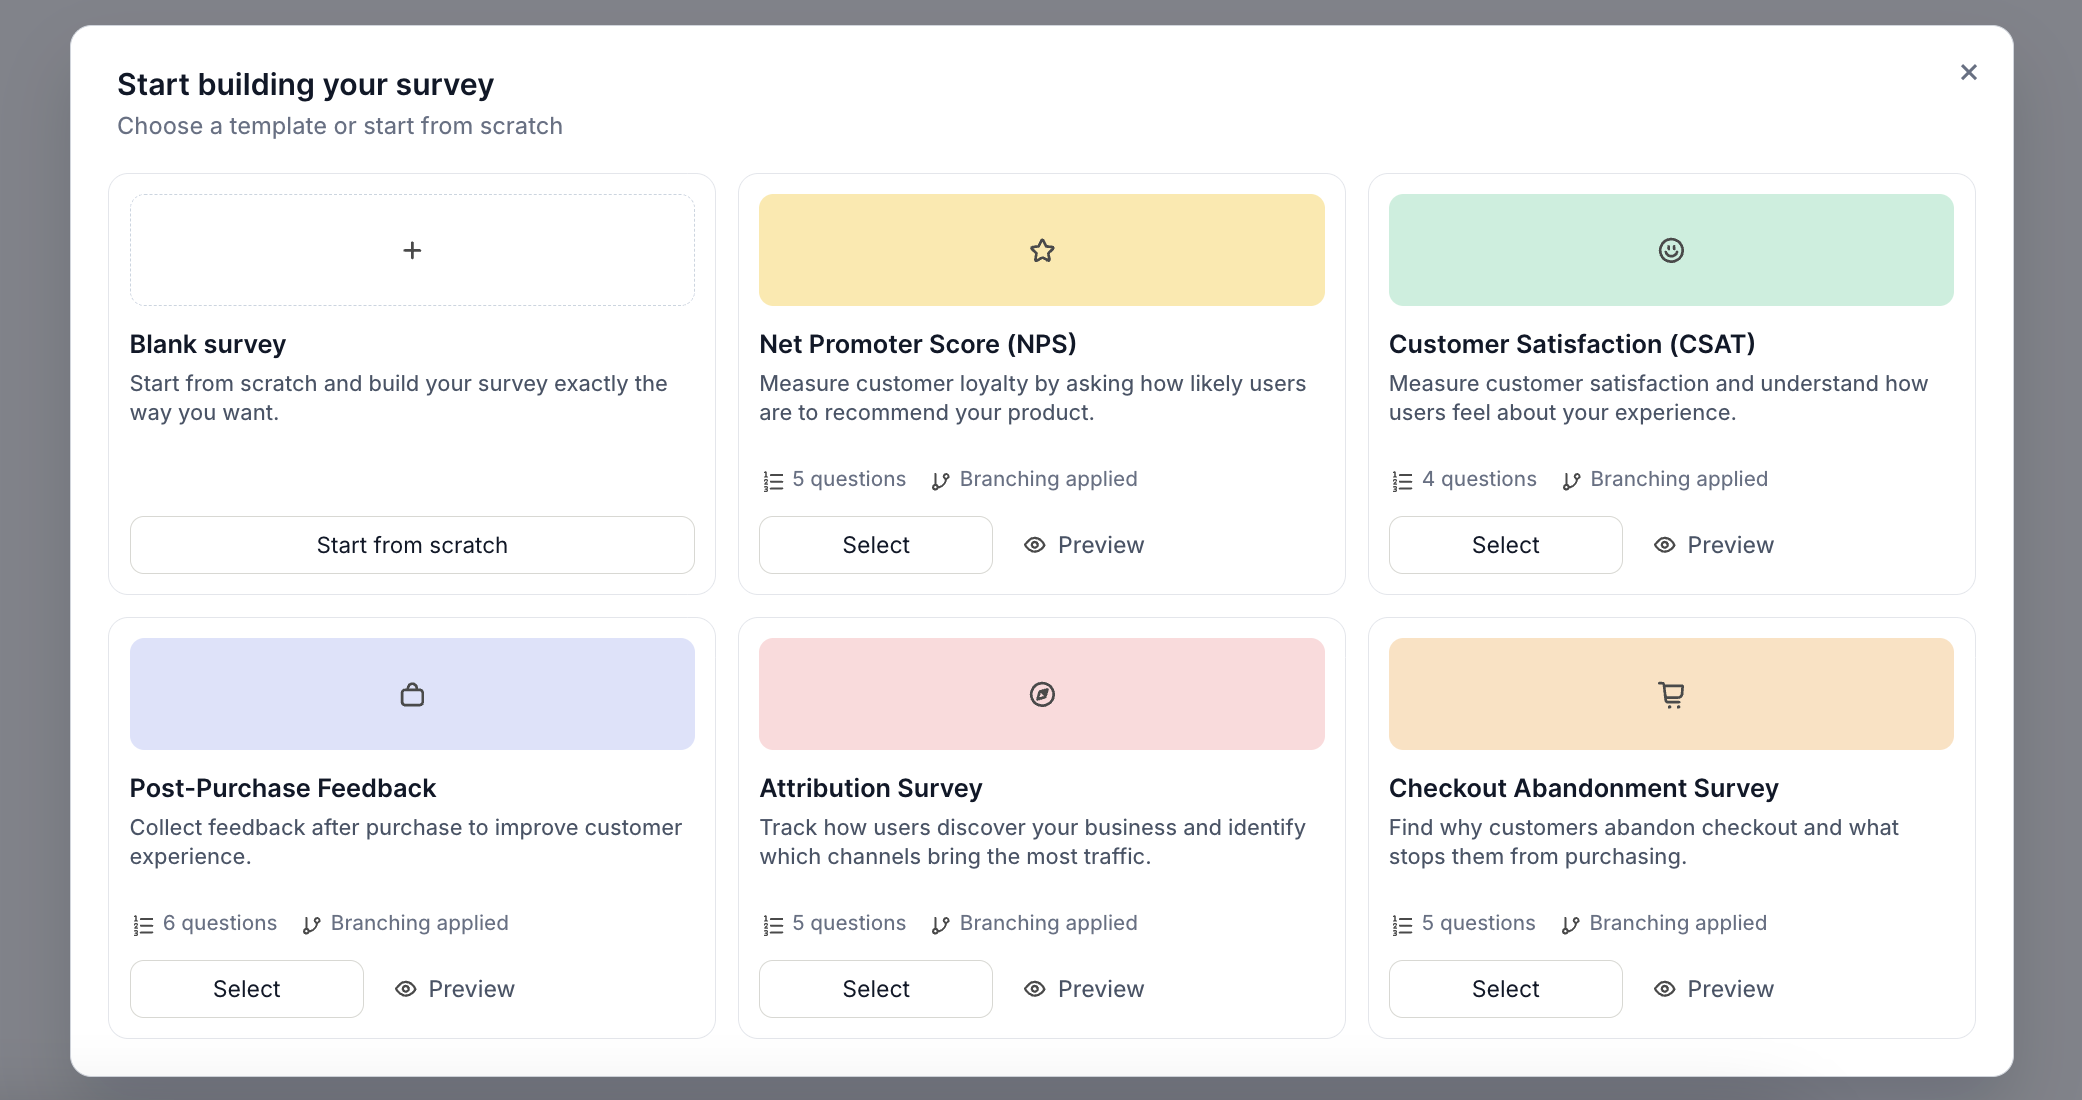Click the smiley icon on the CSAT banner

point(1671,250)
